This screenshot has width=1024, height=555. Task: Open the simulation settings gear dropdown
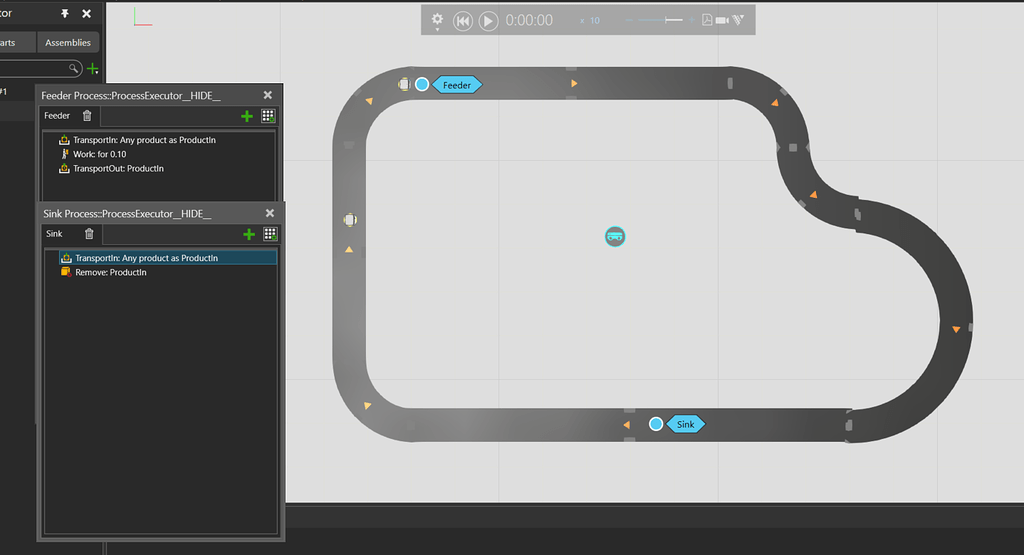[x=437, y=21]
